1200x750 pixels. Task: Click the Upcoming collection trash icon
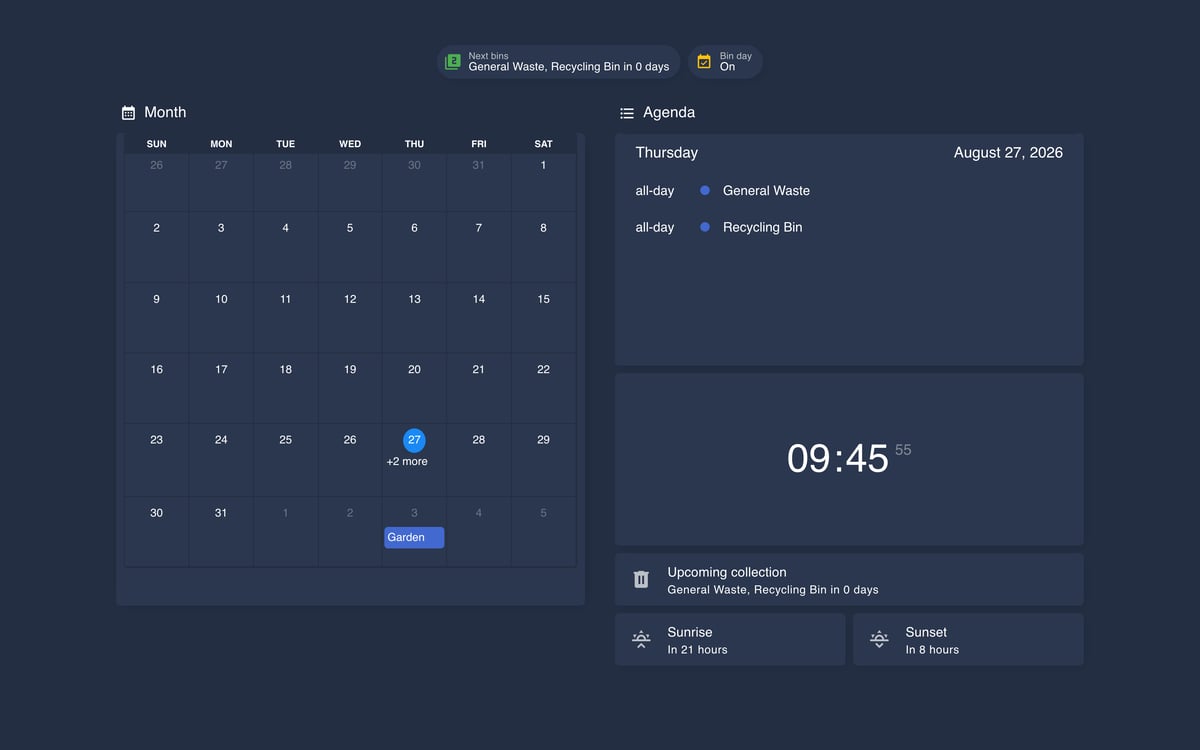pyautogui.click(x=642, y=579)
